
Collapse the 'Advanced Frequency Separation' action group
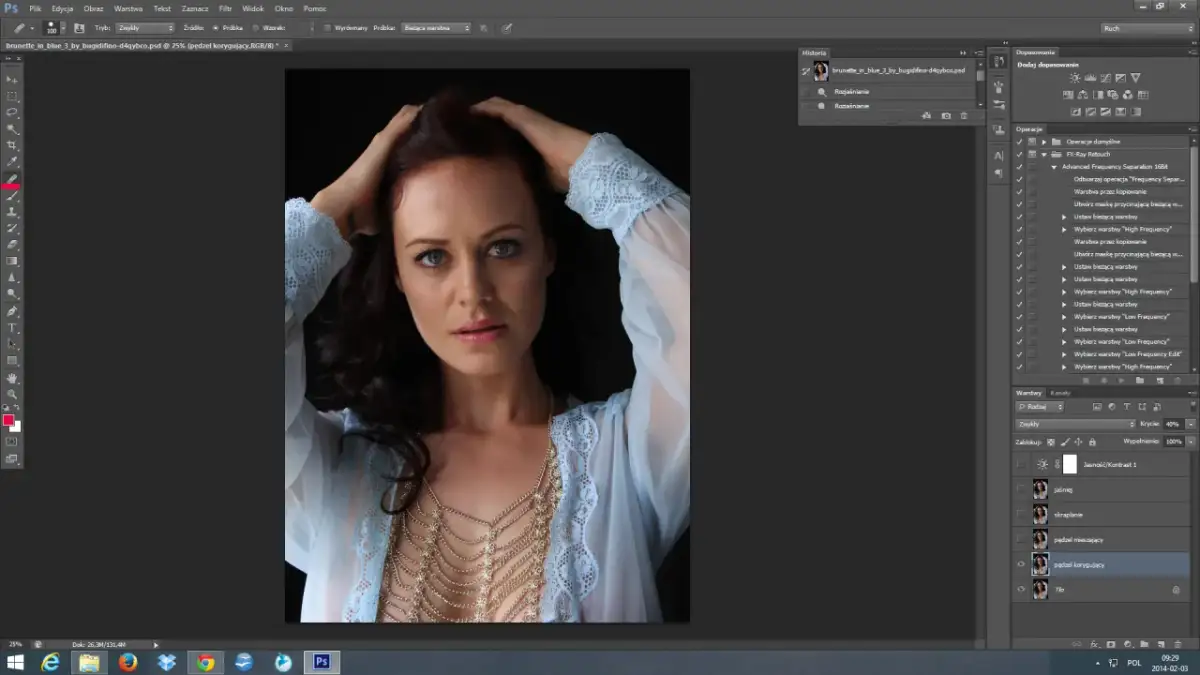[x=1052, y=167]
